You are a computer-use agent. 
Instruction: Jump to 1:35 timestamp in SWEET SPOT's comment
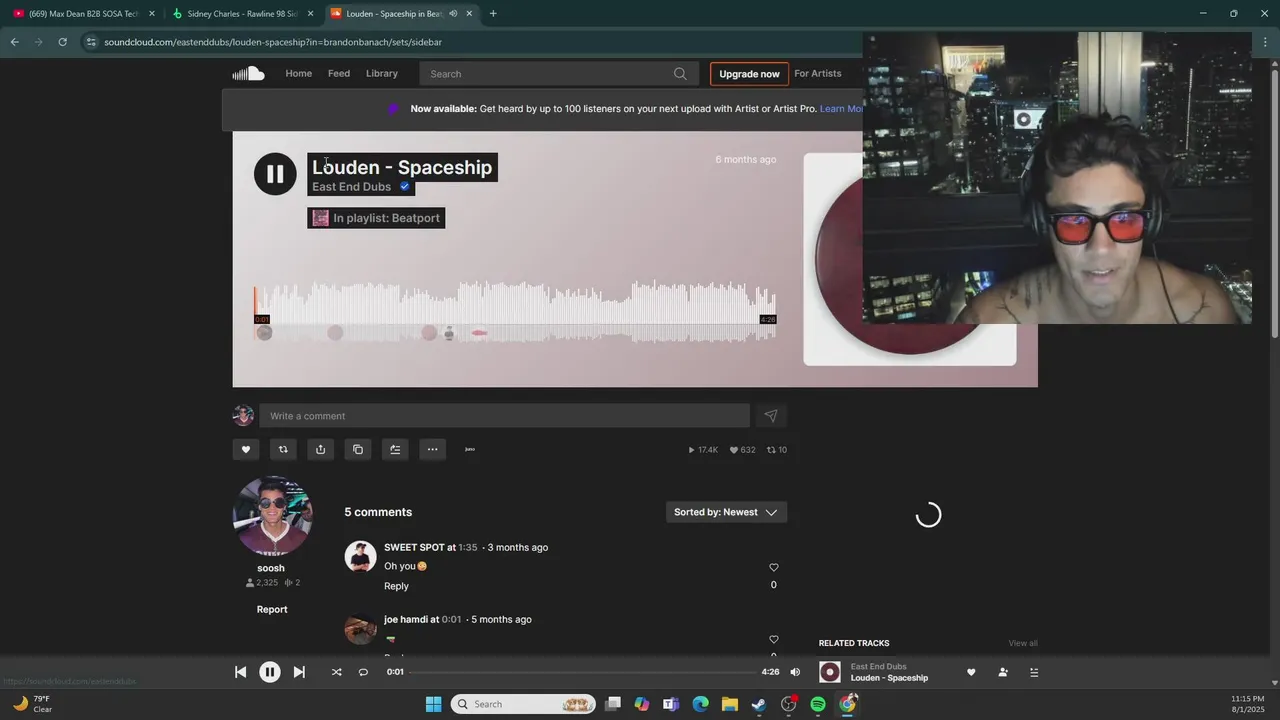[x=468, y=547]
